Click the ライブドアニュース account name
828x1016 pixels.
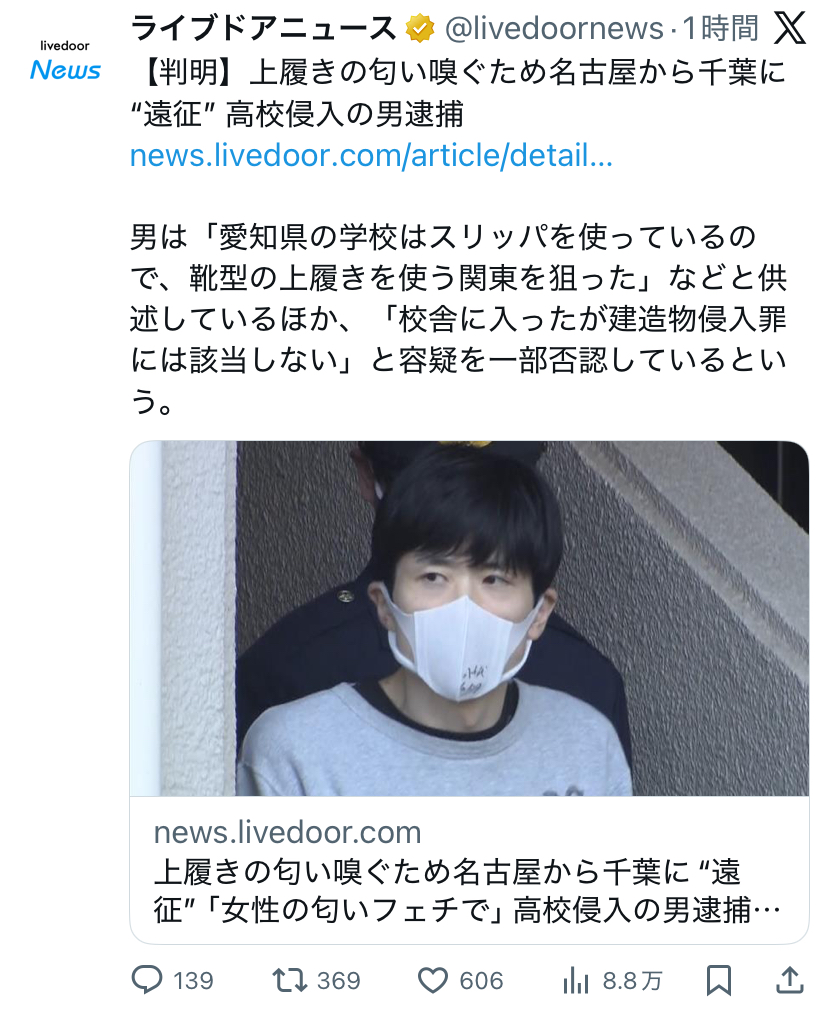pos(263,29)
